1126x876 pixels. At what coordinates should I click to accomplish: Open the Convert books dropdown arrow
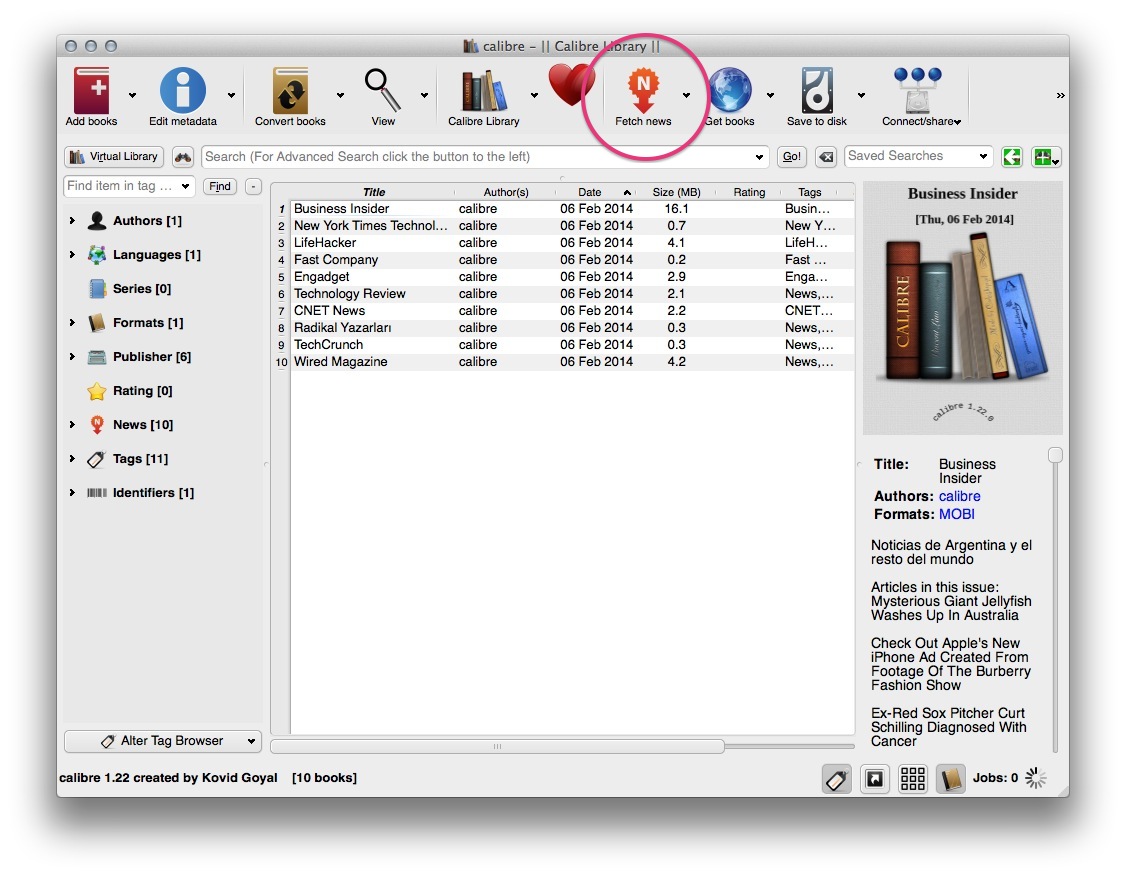point(340,95)
